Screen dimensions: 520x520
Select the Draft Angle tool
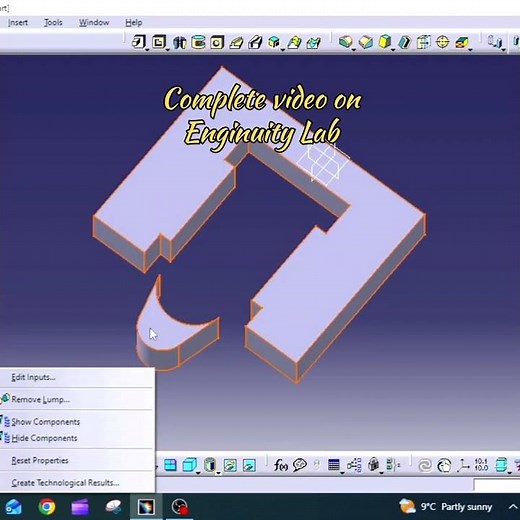384,42
